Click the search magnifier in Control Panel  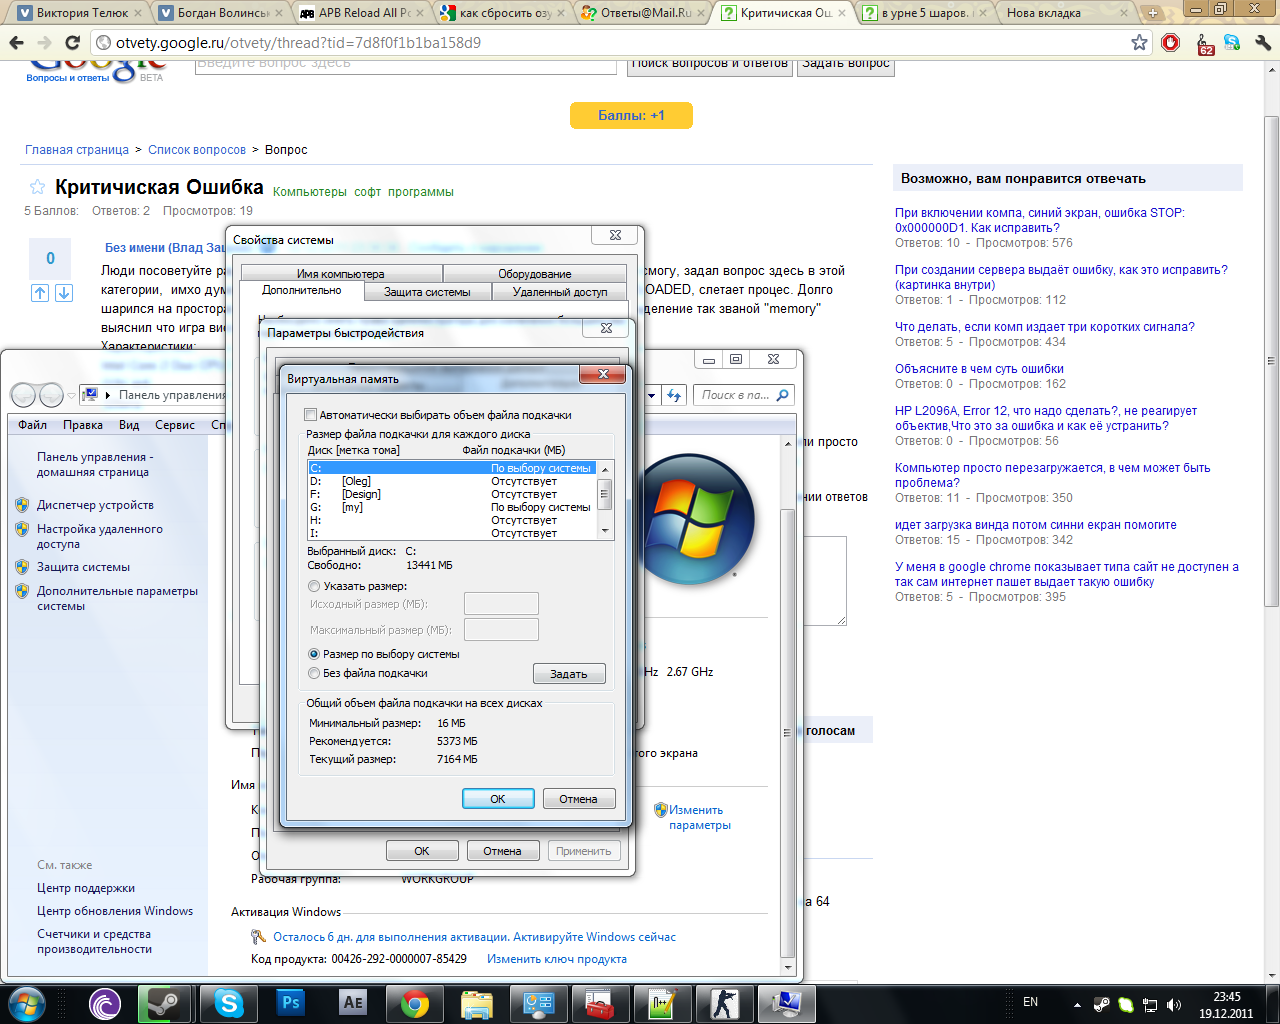pos(782,395)
